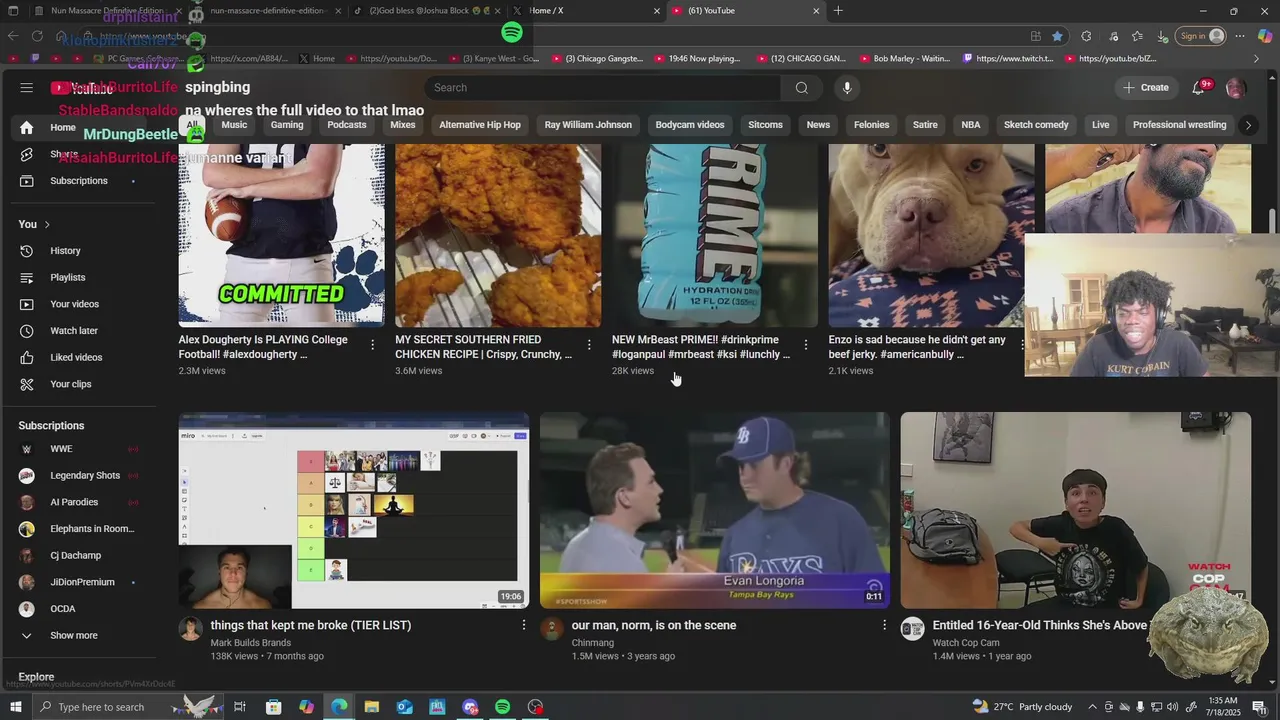
Task: Select the News category chip
Action: click(818, 125)
